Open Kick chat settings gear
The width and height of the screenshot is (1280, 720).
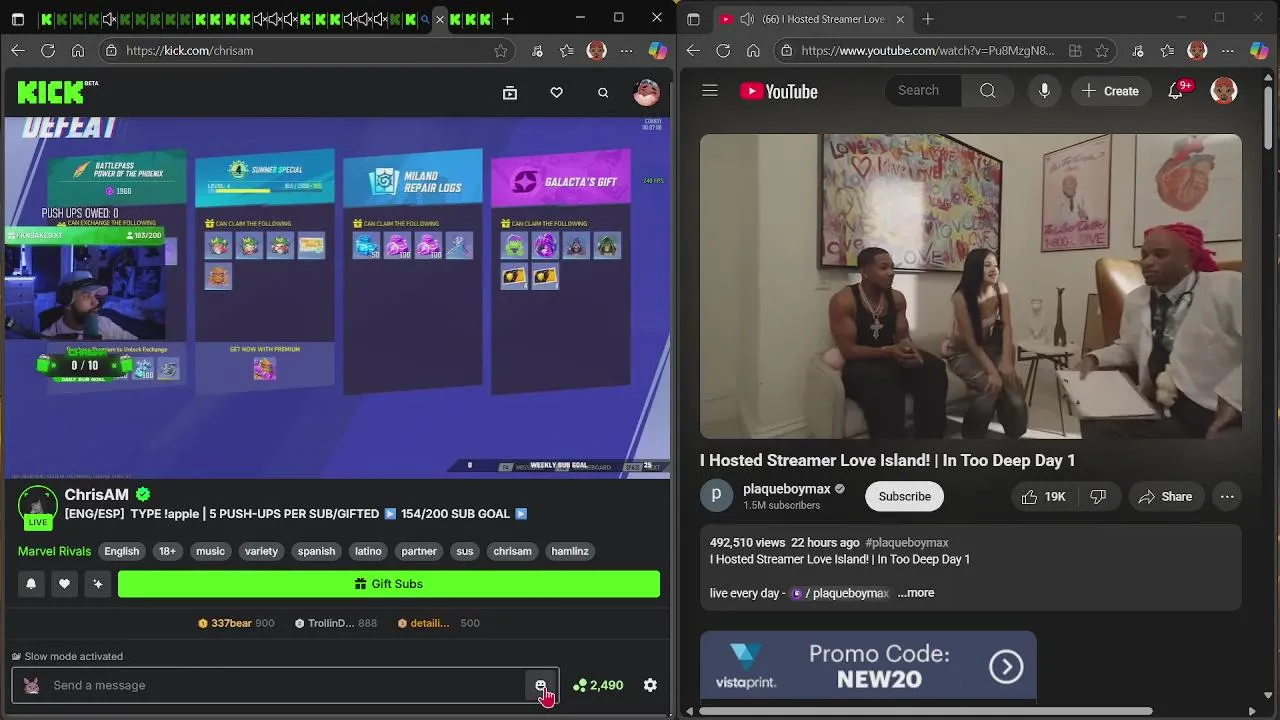[650, 685]
